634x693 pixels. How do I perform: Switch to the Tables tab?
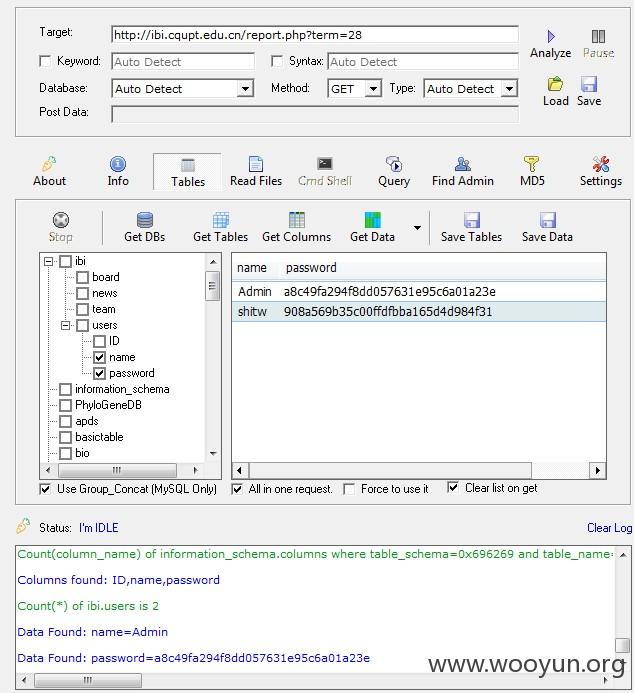point(187,172)
